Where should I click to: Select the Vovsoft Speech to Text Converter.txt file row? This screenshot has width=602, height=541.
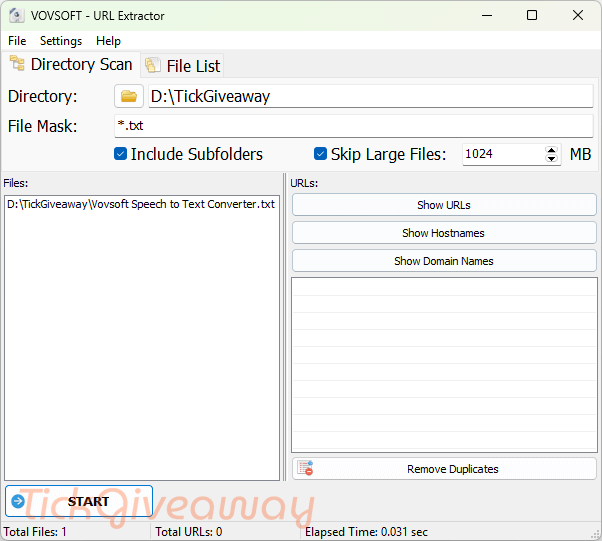point(141,204)
